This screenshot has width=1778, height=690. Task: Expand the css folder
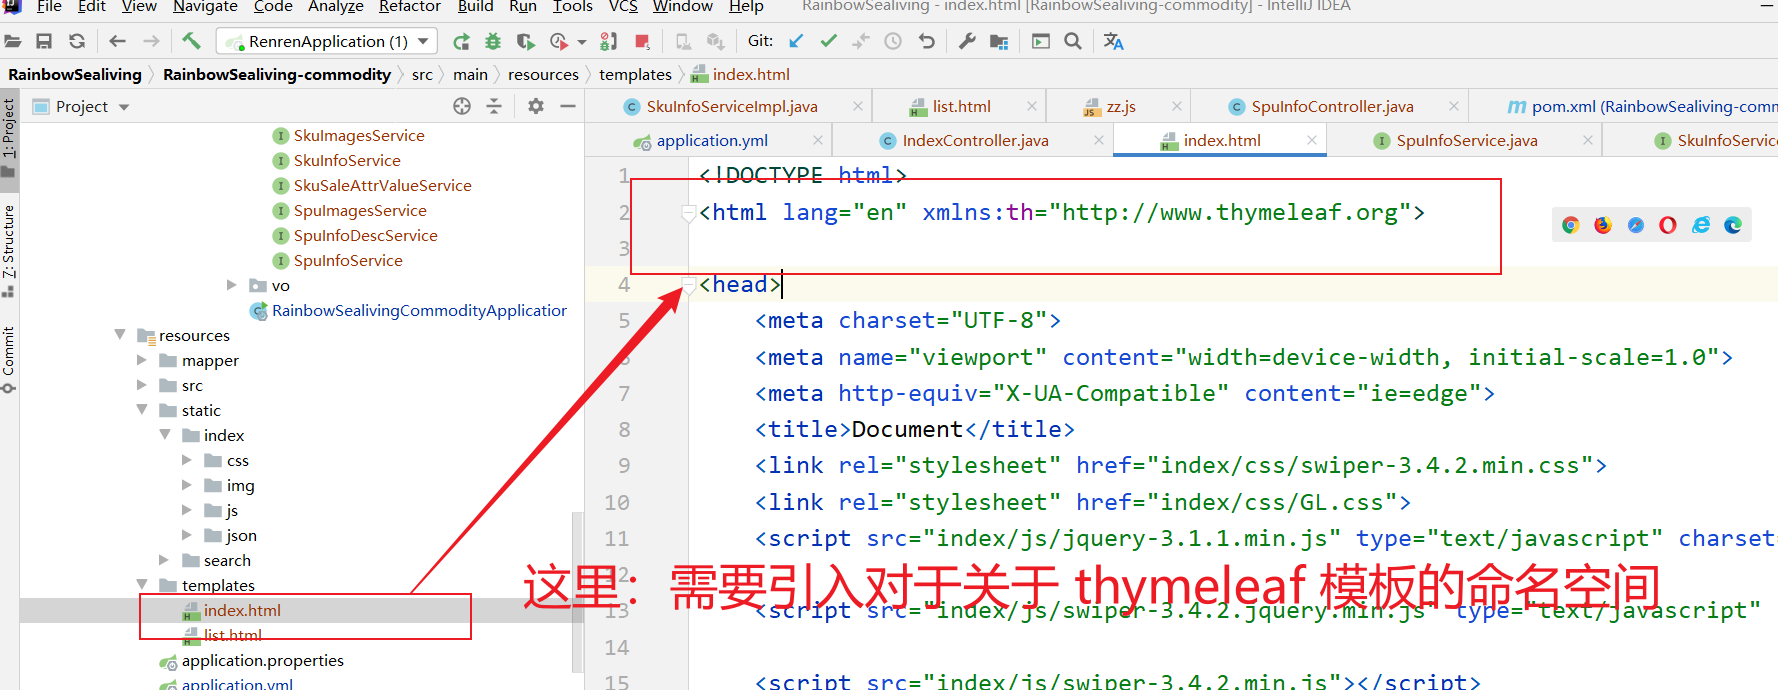click(x=187, y=459)
